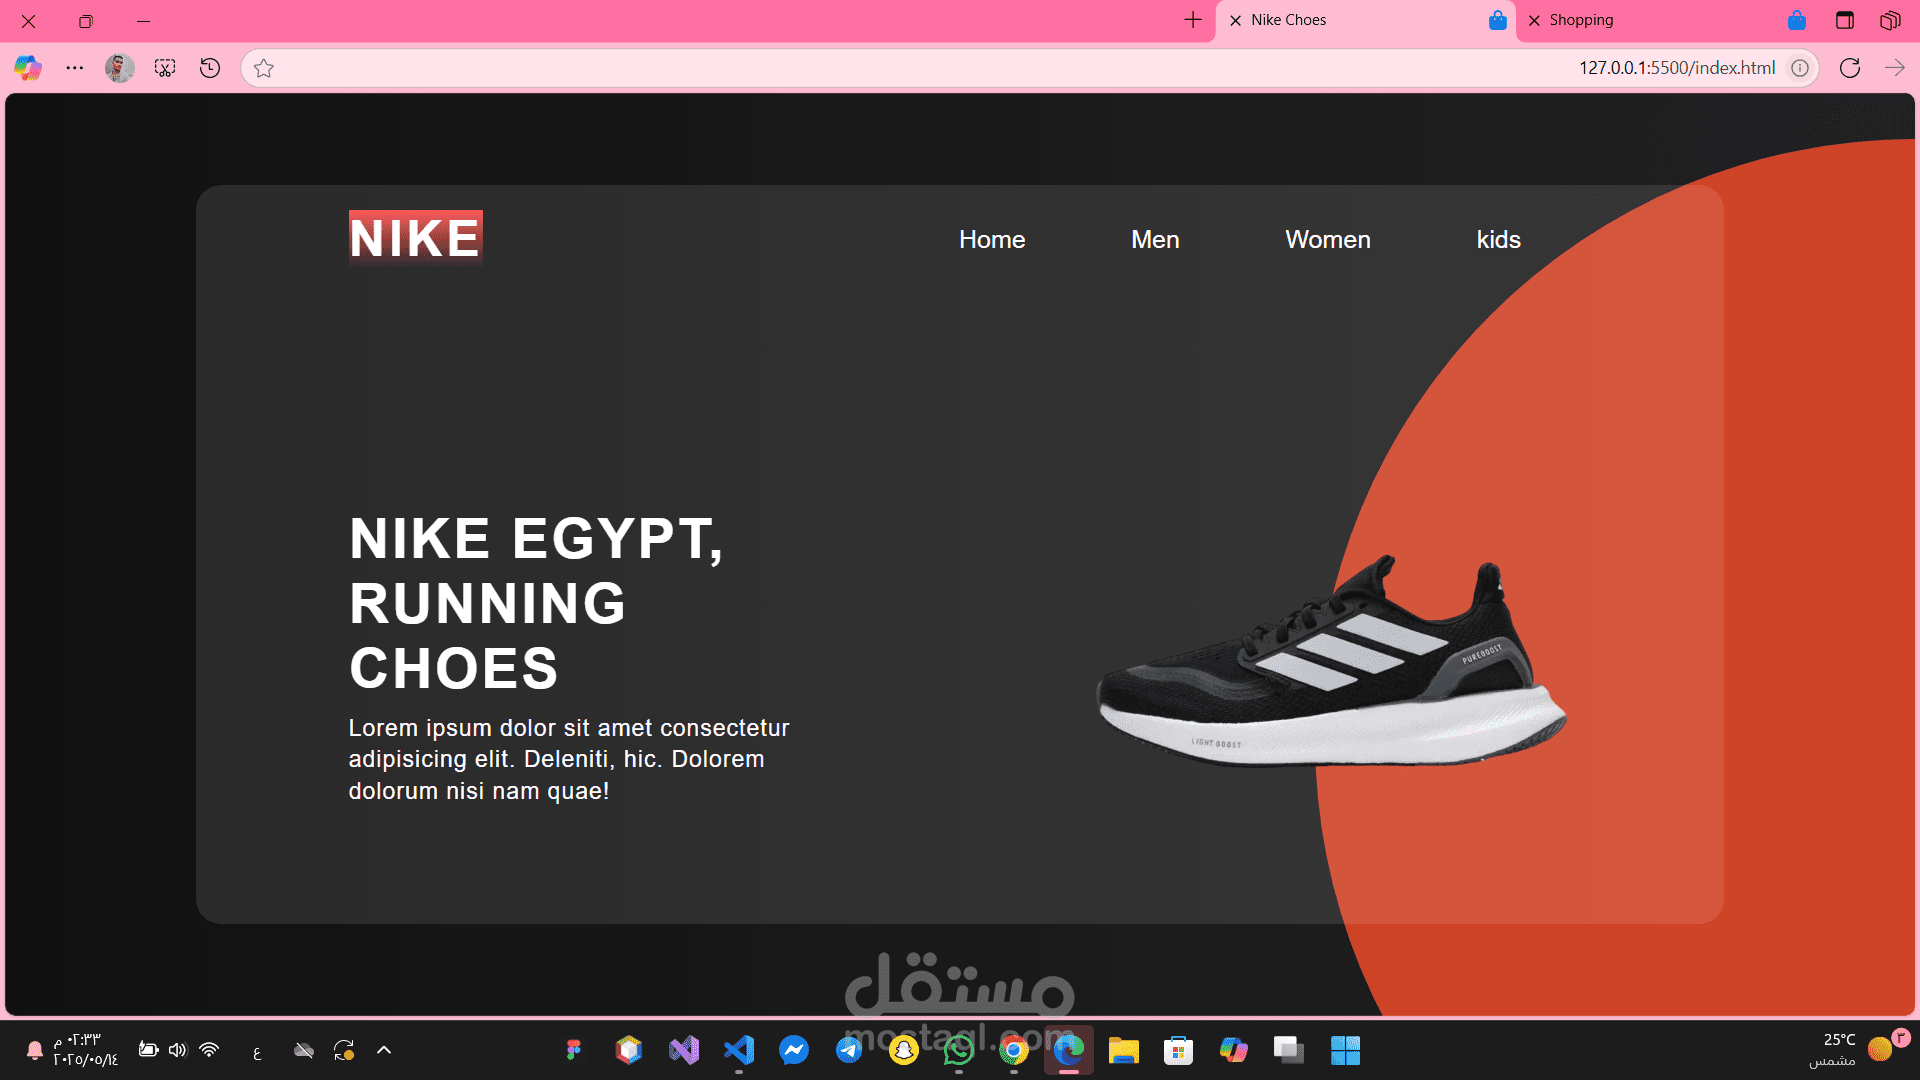Open the kids nav link

tap(1499, 240)
